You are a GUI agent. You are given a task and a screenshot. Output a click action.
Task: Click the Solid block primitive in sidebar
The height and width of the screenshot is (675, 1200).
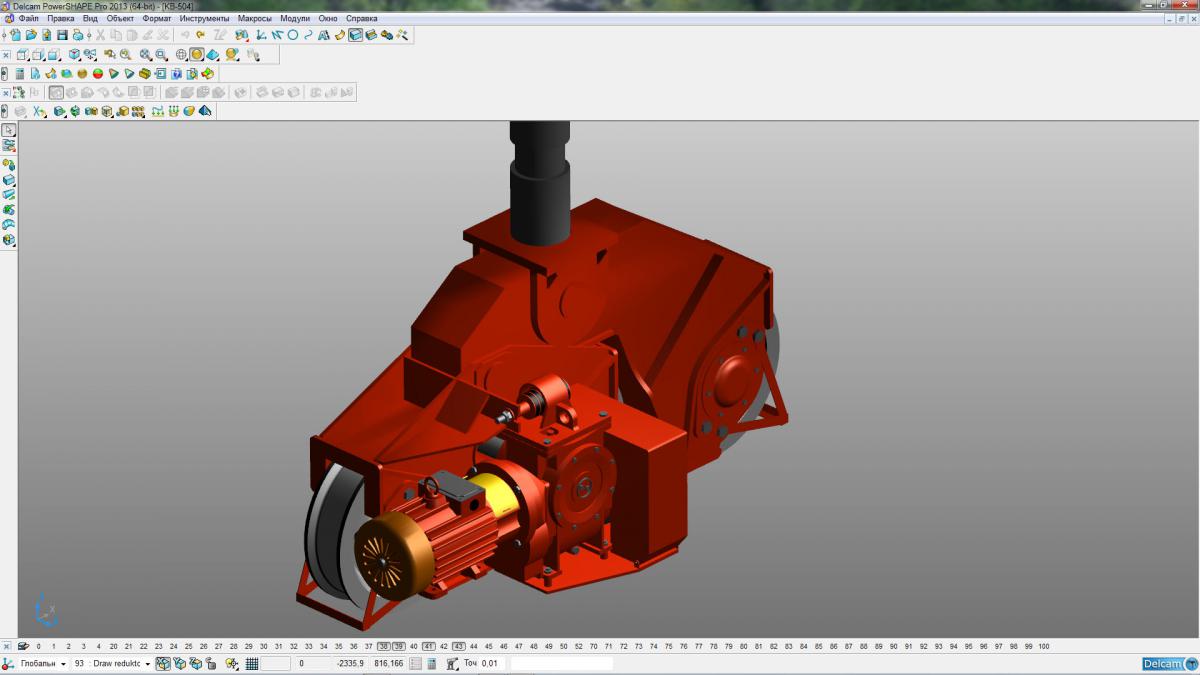coord(9,180)
